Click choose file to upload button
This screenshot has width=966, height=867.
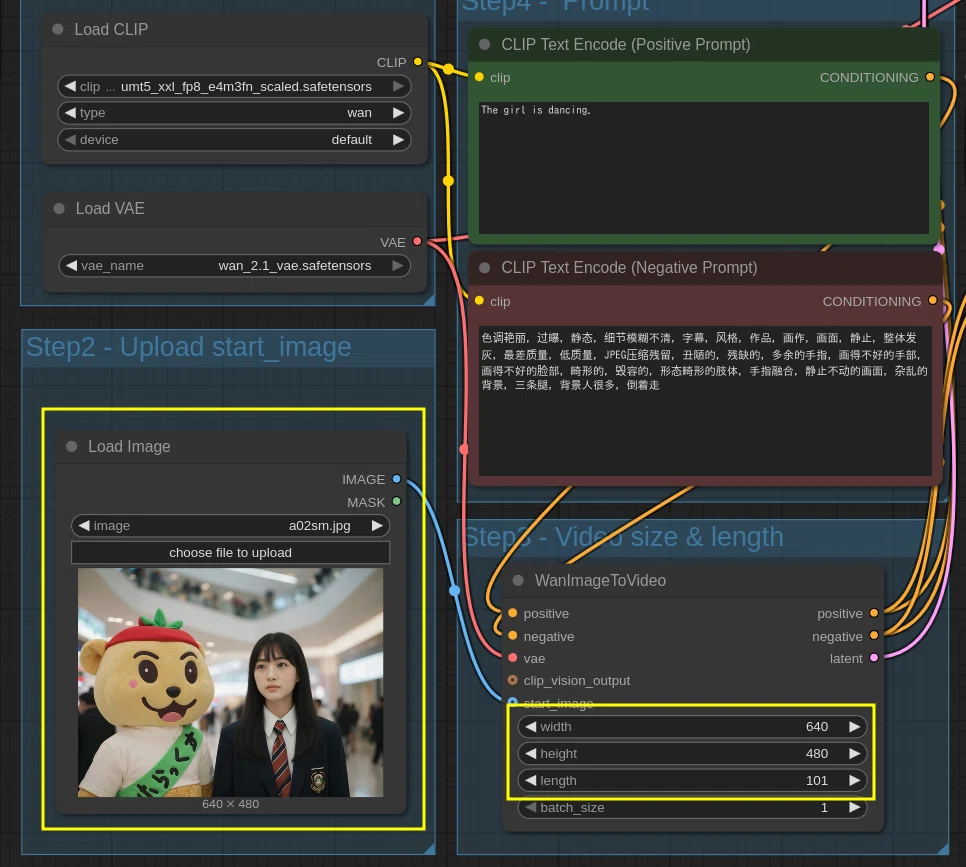point(230,553)
